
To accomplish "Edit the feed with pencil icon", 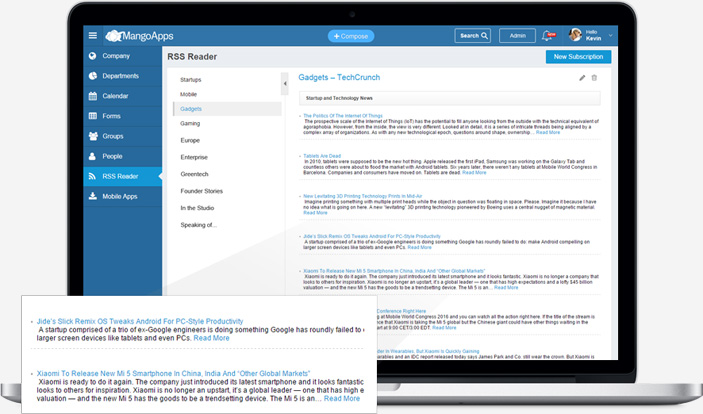I will [x=582, y=78].
